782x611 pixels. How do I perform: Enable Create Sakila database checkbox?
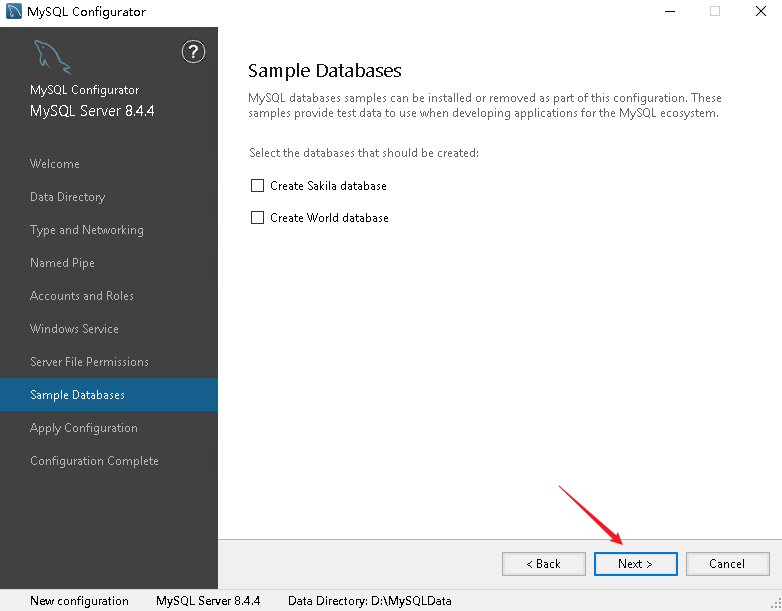tap(258, 186)
